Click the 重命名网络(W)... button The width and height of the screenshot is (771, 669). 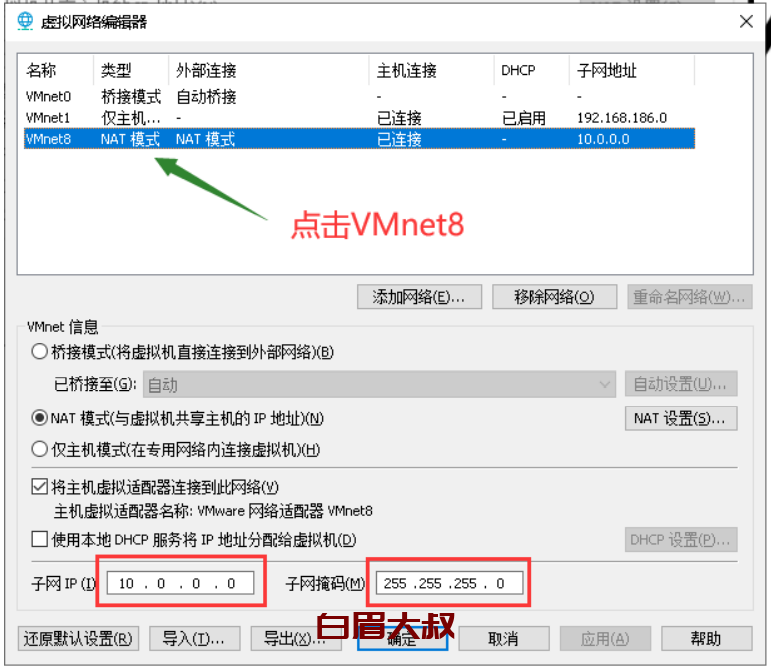point(689,297)
